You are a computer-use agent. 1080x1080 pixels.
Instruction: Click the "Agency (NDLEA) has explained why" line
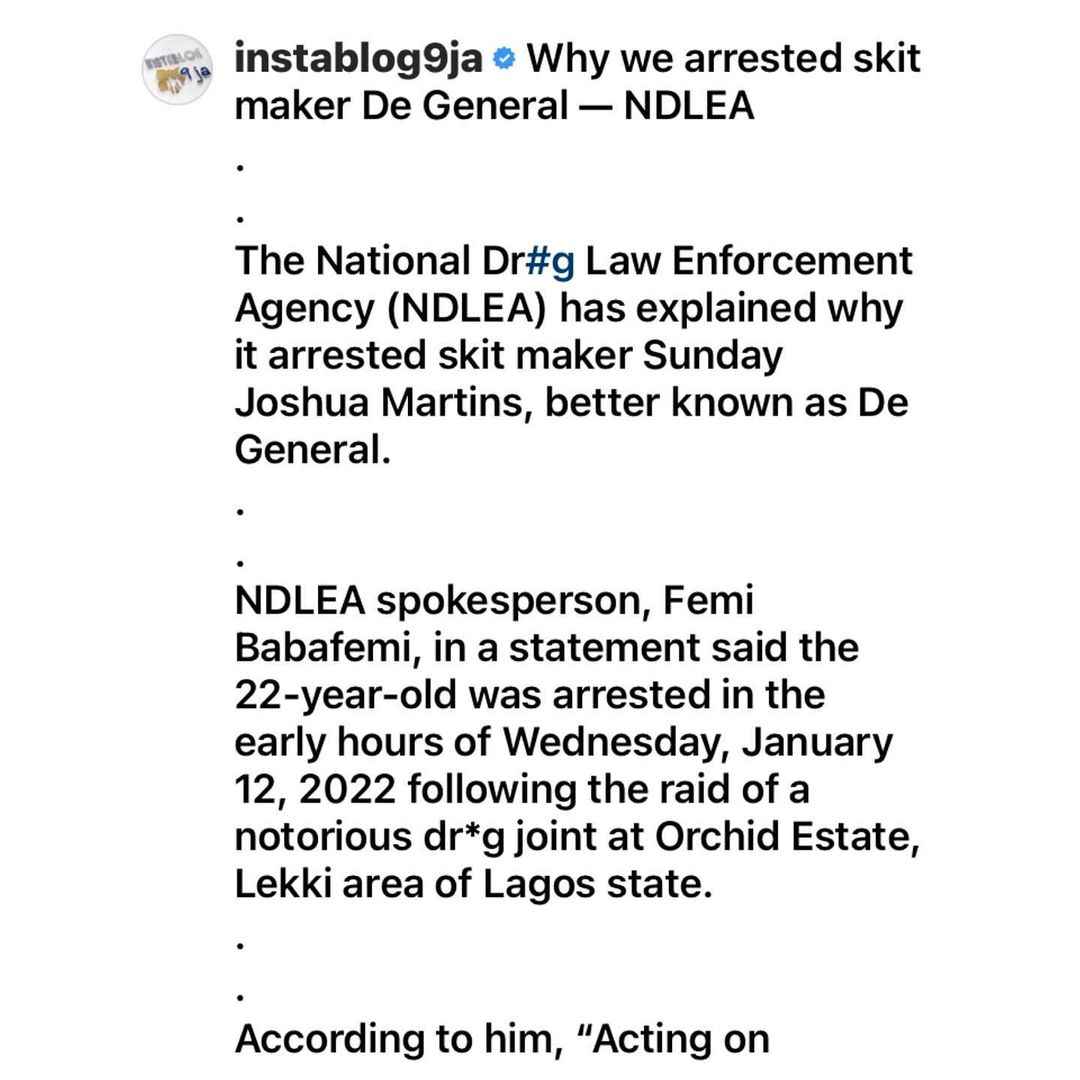click(x=568, y=309)
